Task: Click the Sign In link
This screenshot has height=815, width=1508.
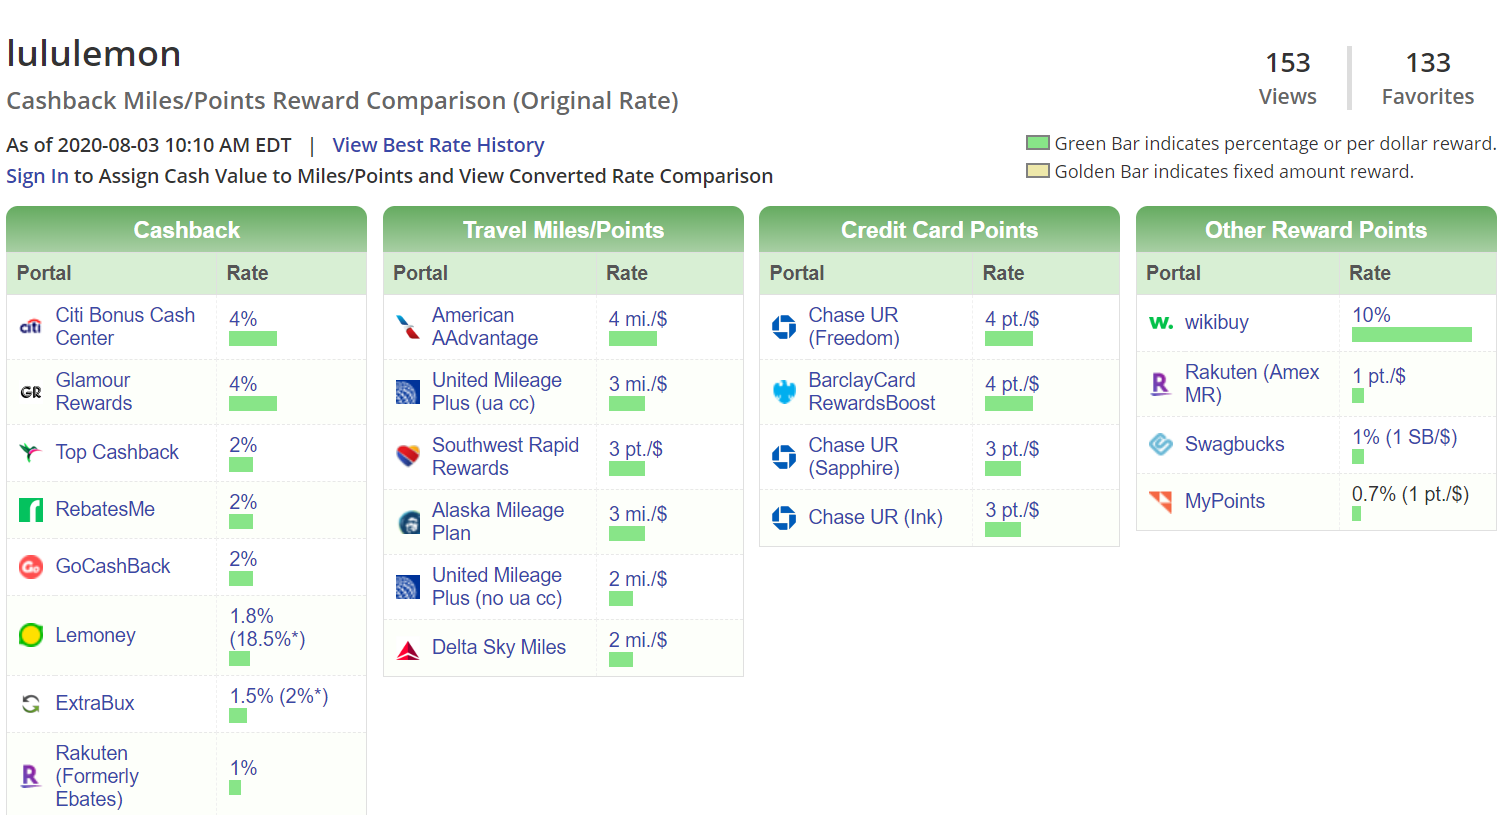Action: [x=37, y=176]
